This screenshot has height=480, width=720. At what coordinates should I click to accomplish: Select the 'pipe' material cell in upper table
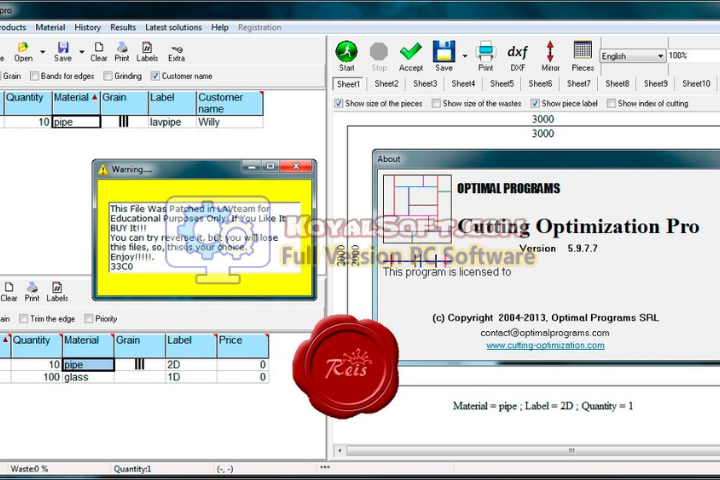[76, 122]
